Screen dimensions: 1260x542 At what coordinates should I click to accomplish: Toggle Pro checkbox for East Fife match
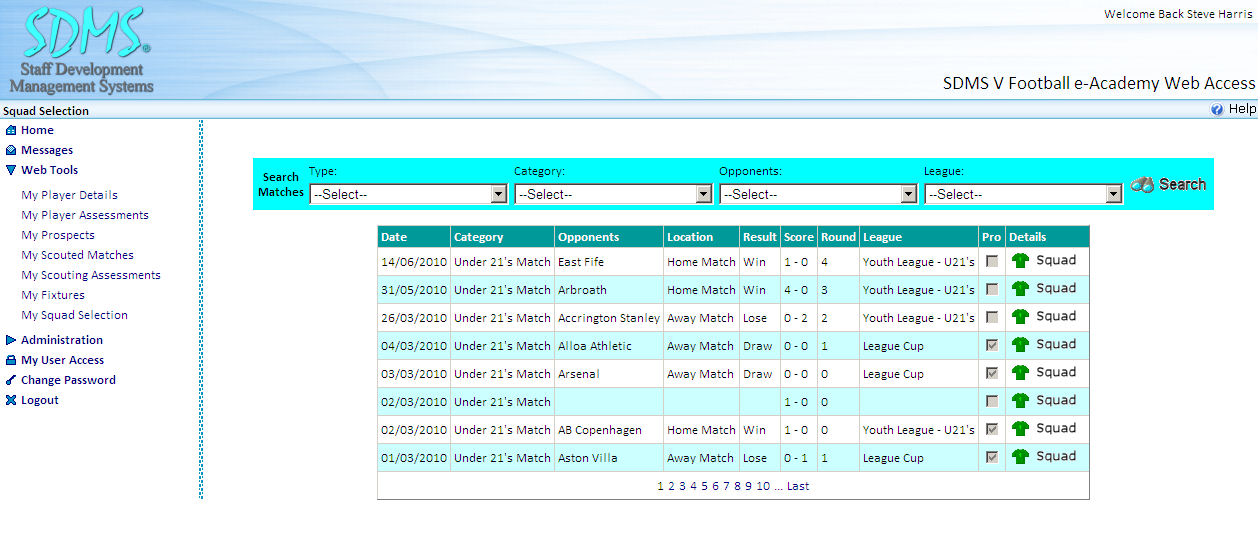tap(991, 262)
